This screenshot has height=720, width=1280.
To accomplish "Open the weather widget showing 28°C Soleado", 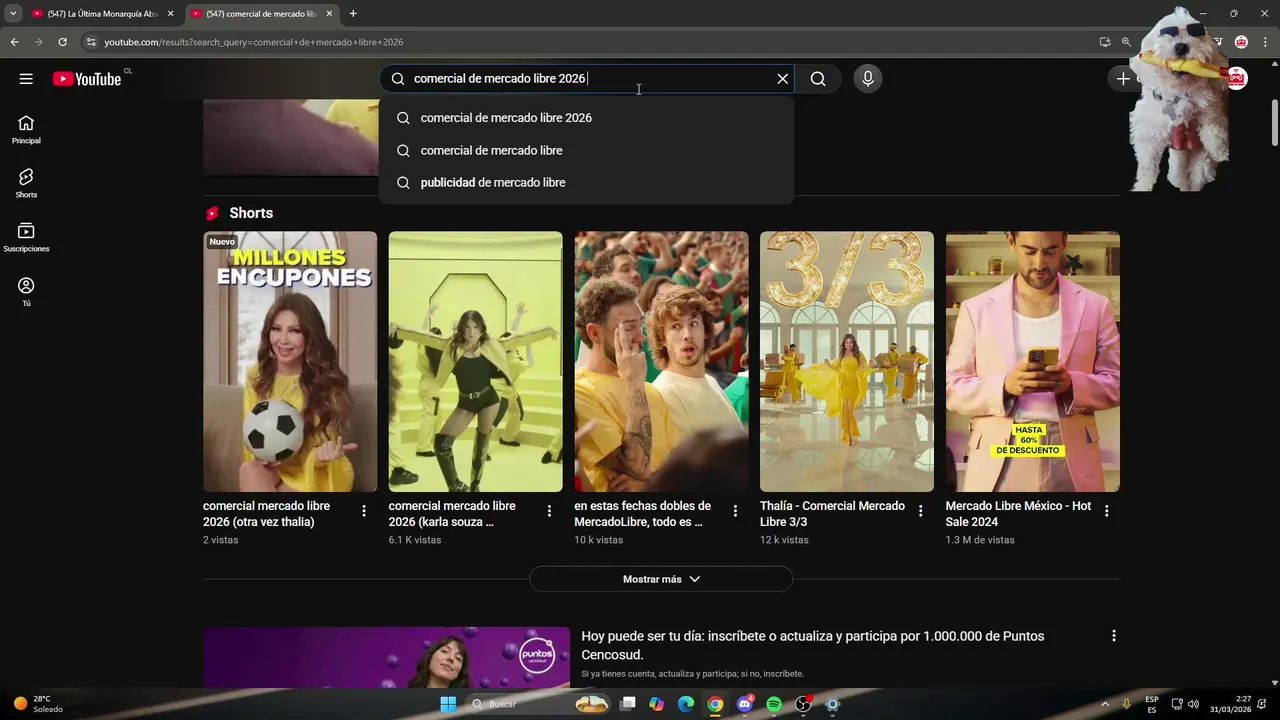I will [x=38, y=704].
